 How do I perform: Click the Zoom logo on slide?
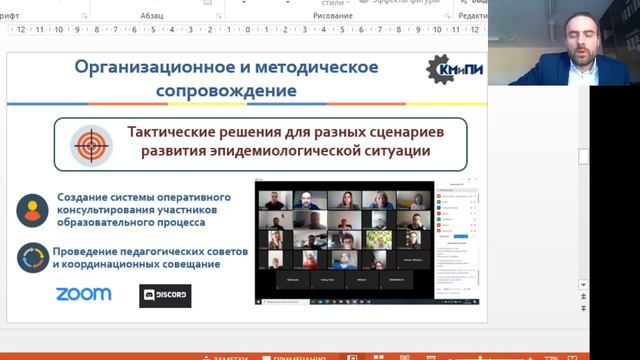click(x=84, y=294)
